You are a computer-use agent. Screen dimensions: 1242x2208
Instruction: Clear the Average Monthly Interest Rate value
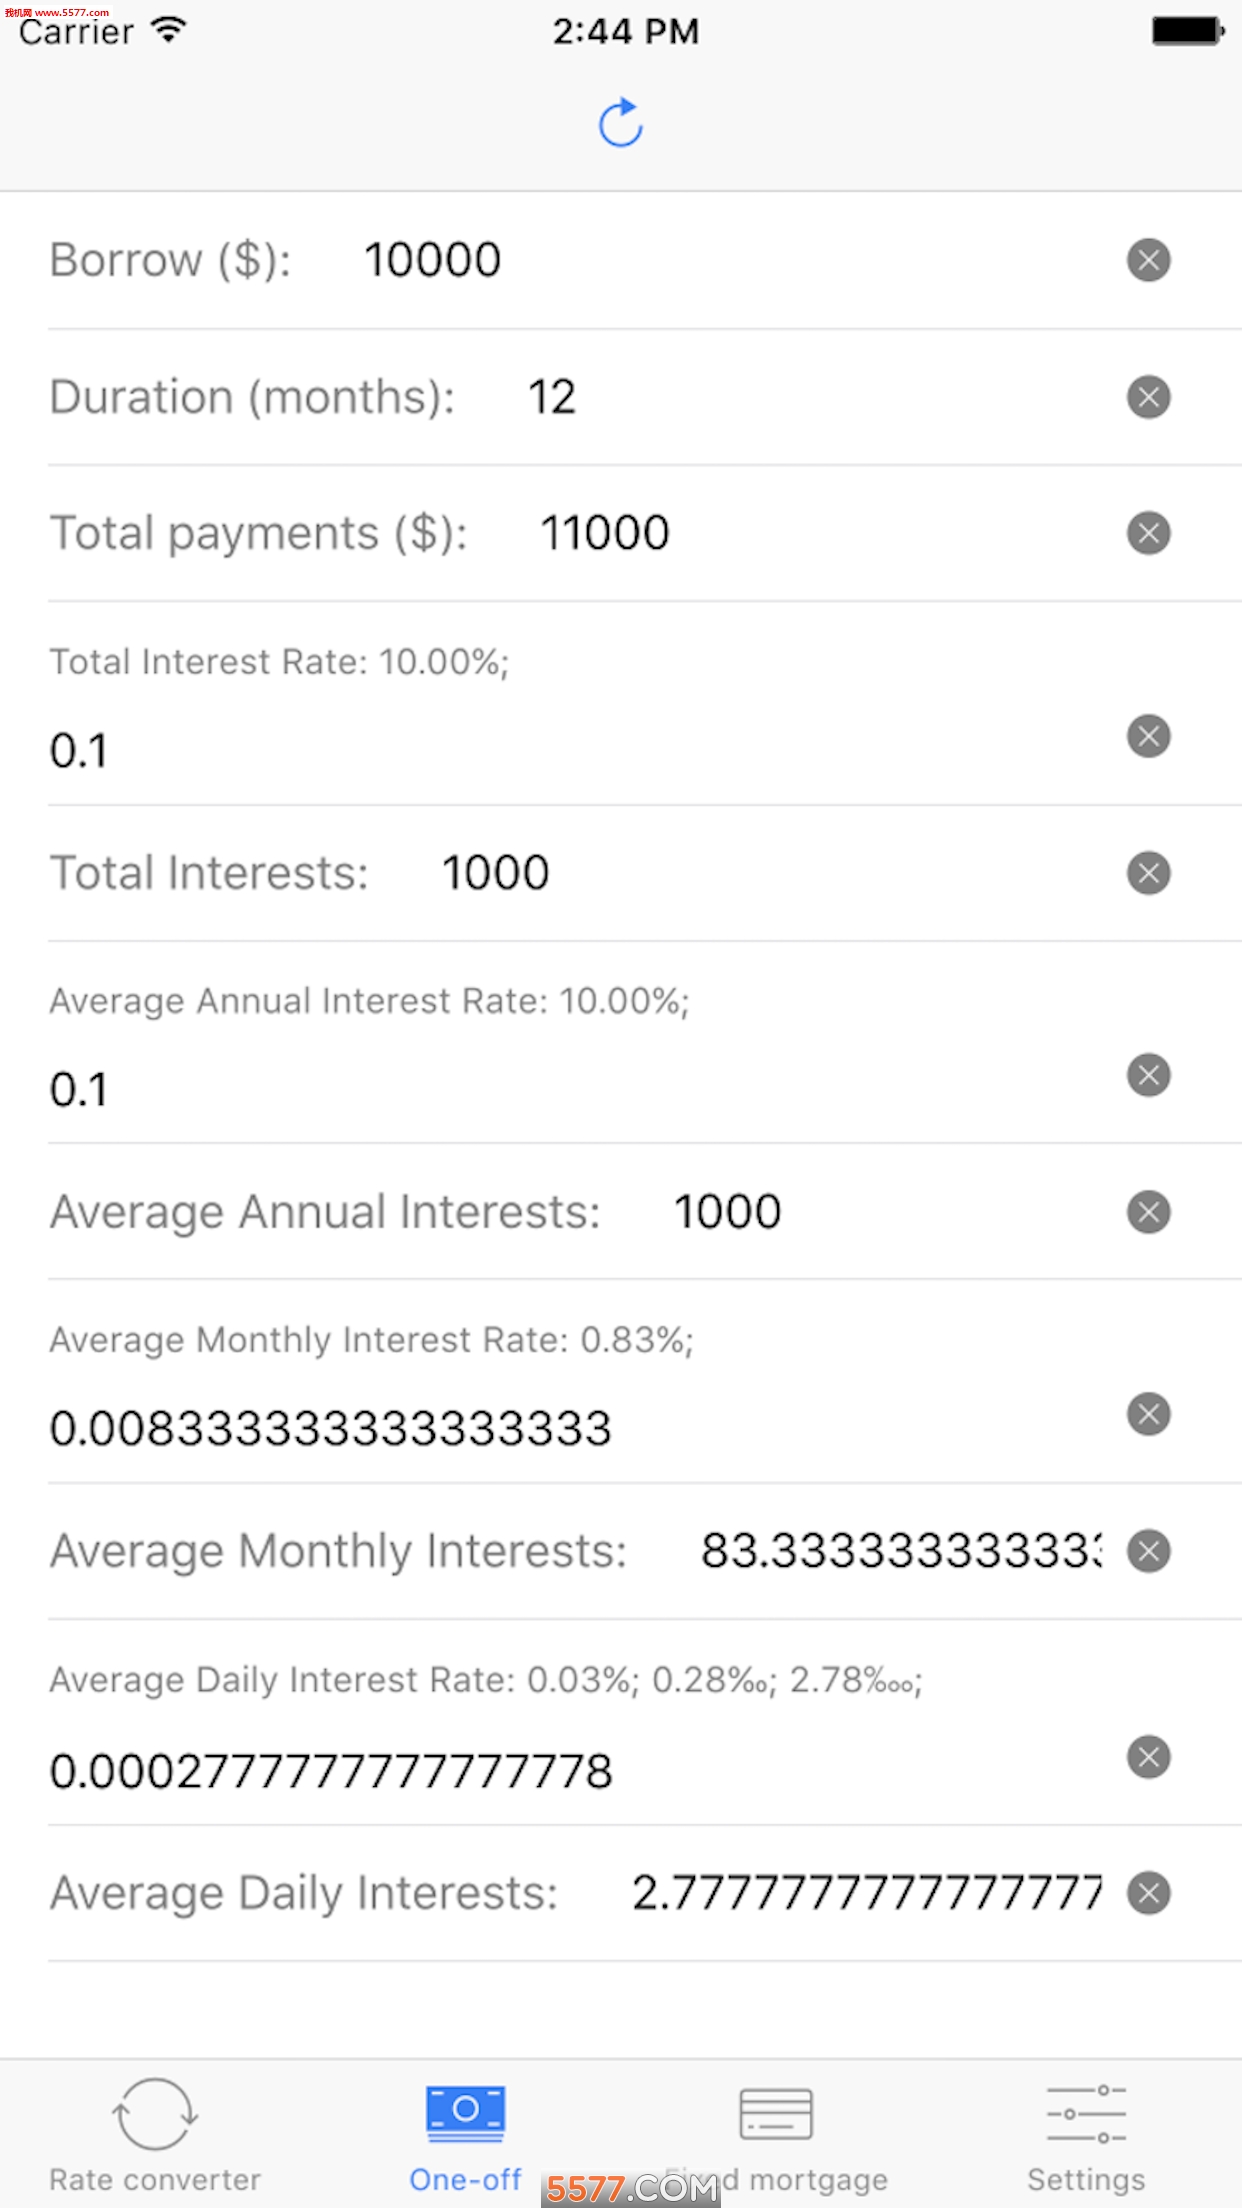pyautogui.click(x=1148, y=1415)
